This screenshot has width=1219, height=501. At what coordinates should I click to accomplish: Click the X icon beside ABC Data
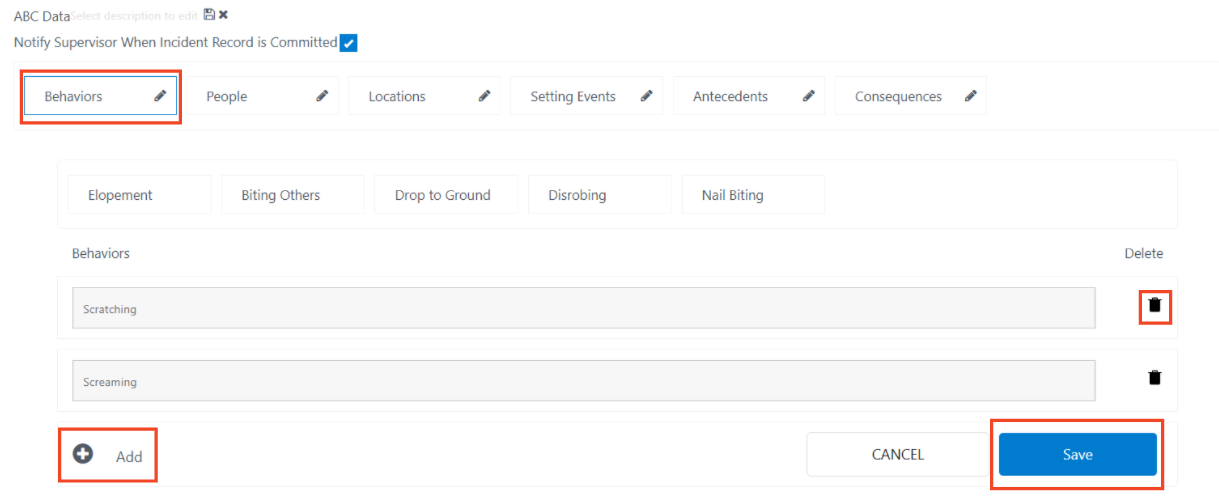pos(223,14)
